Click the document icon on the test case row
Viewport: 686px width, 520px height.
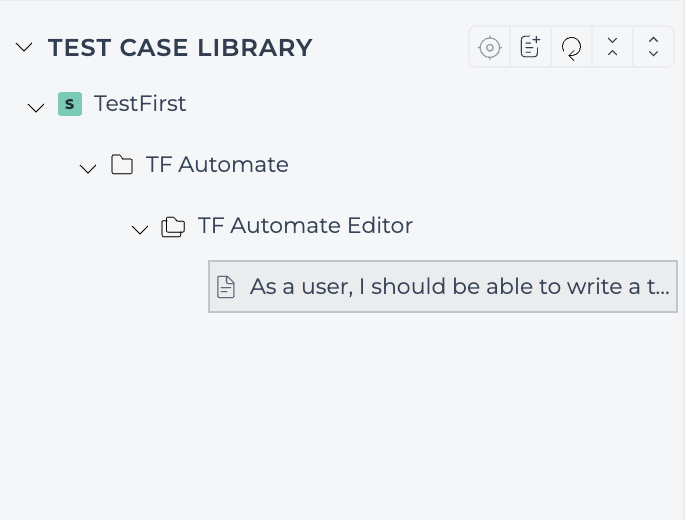pos(226,287)
